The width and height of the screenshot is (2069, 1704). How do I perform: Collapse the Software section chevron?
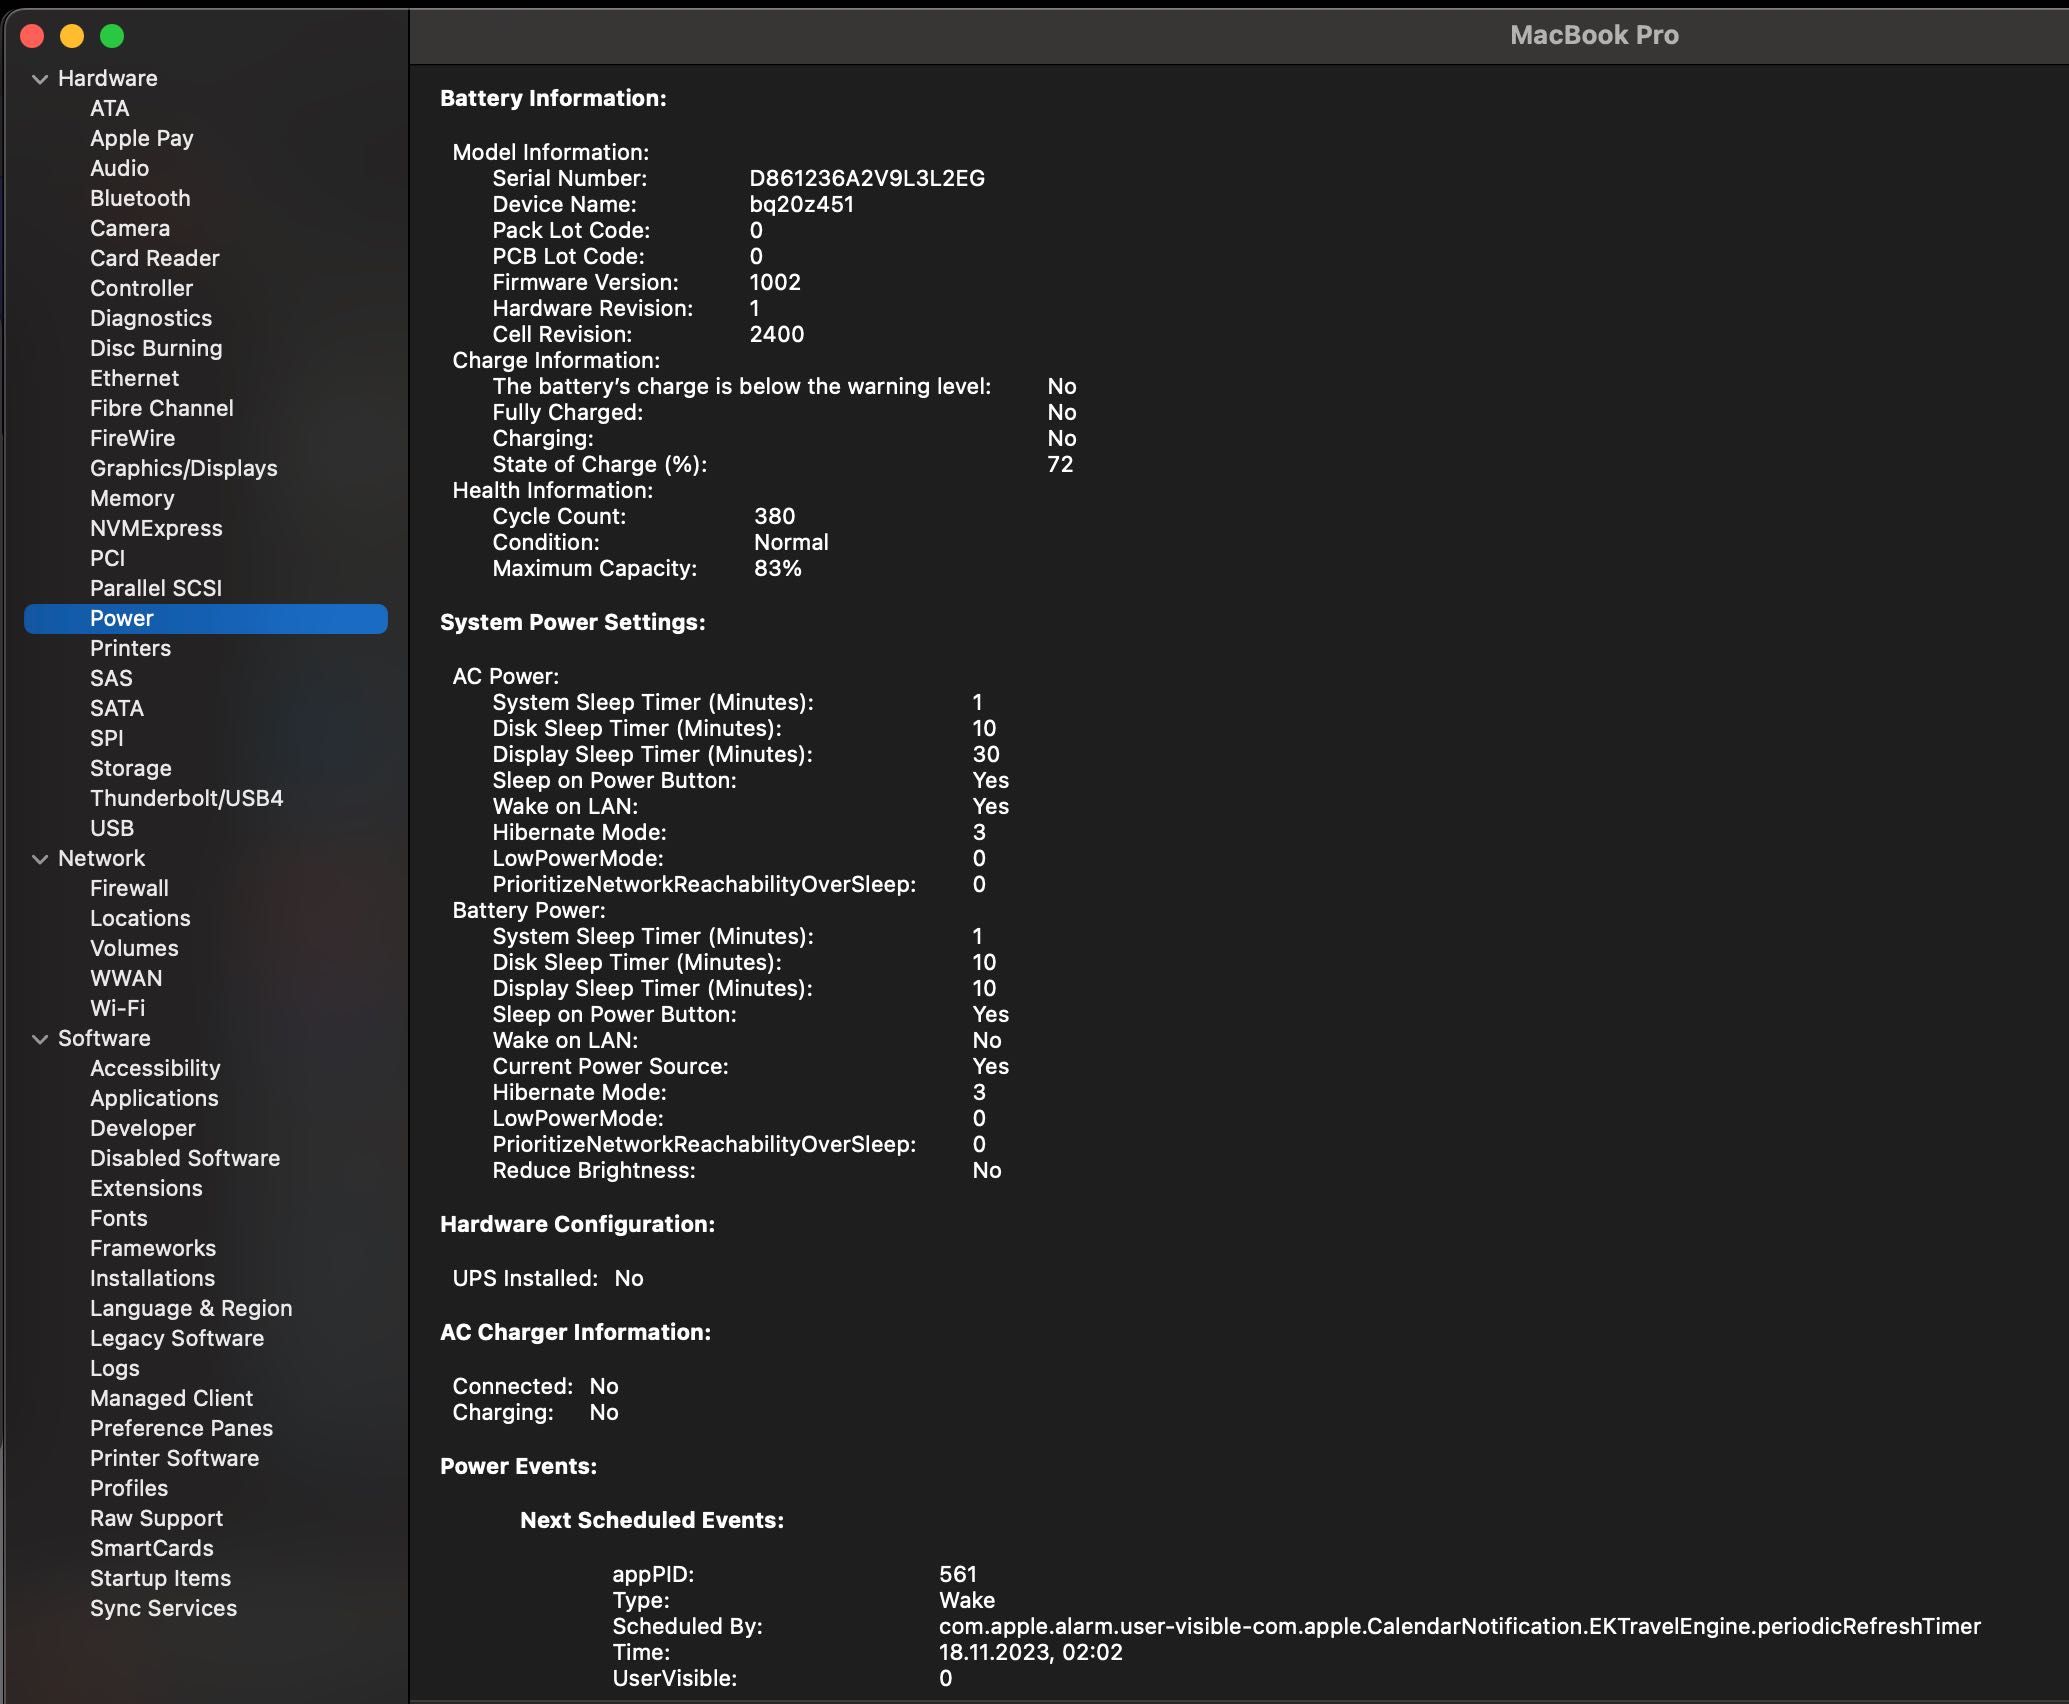40,1039
